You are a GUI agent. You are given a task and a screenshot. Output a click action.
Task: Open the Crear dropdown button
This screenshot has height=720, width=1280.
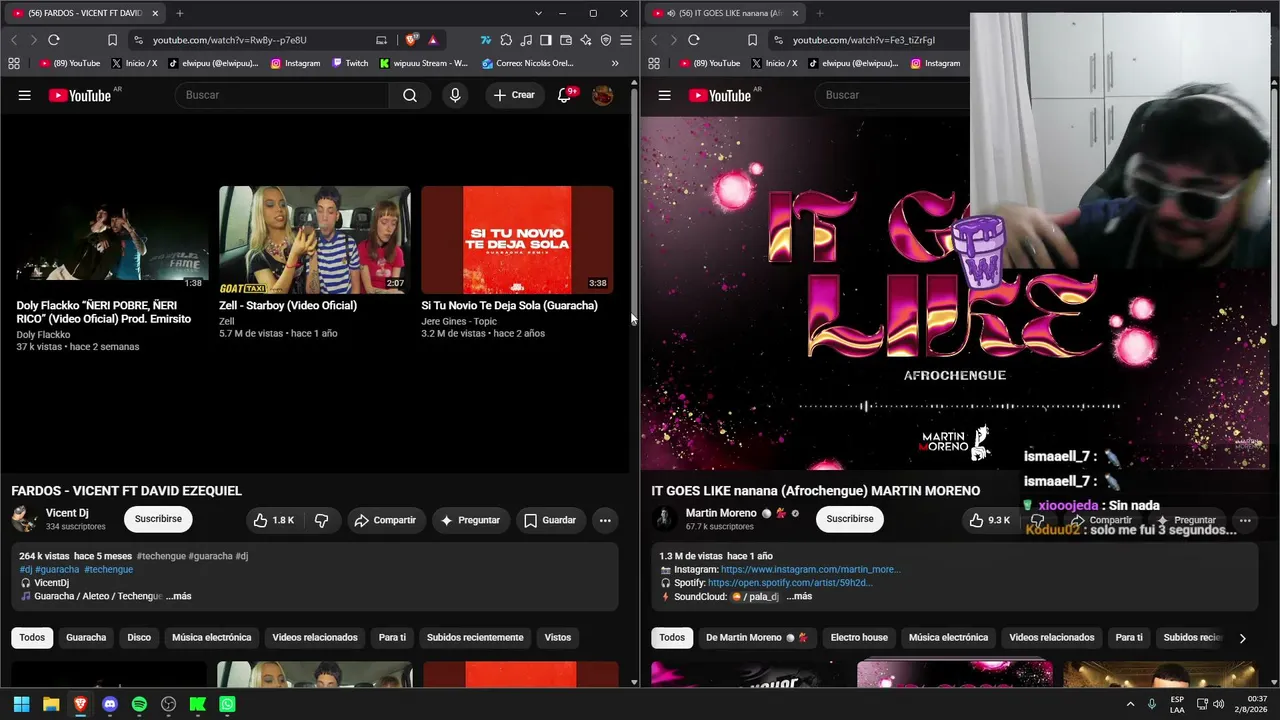pyautogui.click(x=514, y=95)
